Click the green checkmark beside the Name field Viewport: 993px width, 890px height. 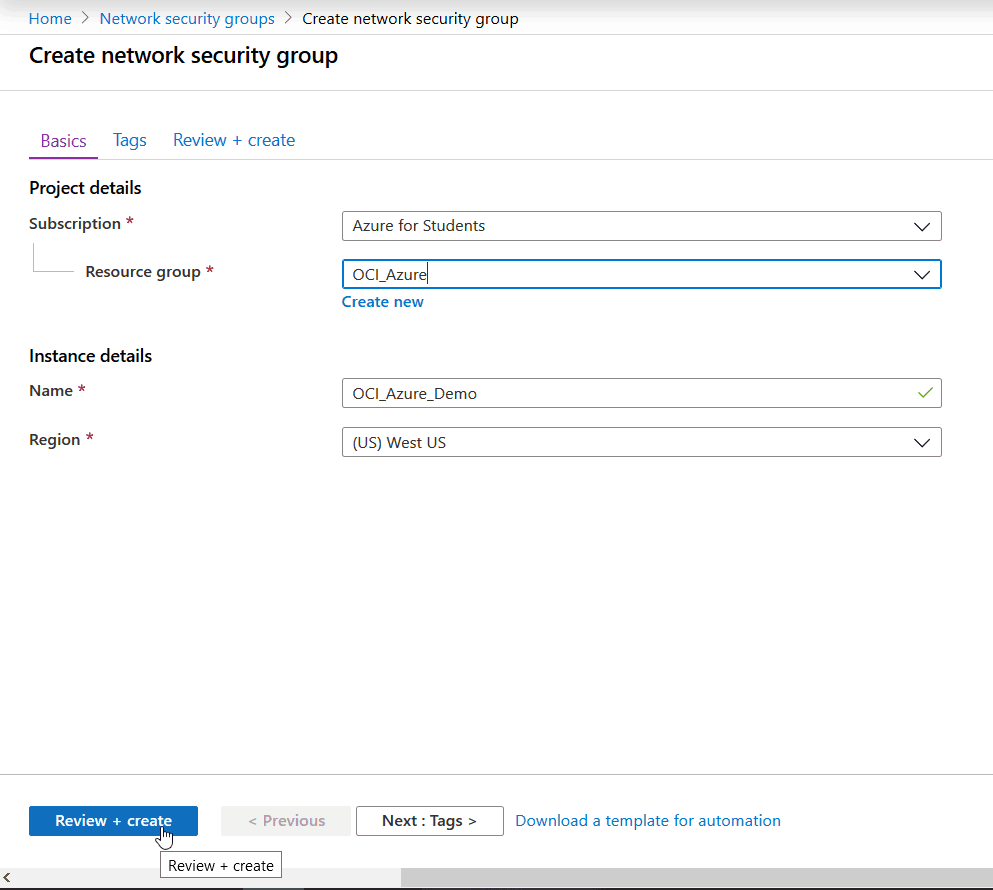point(925,393)
